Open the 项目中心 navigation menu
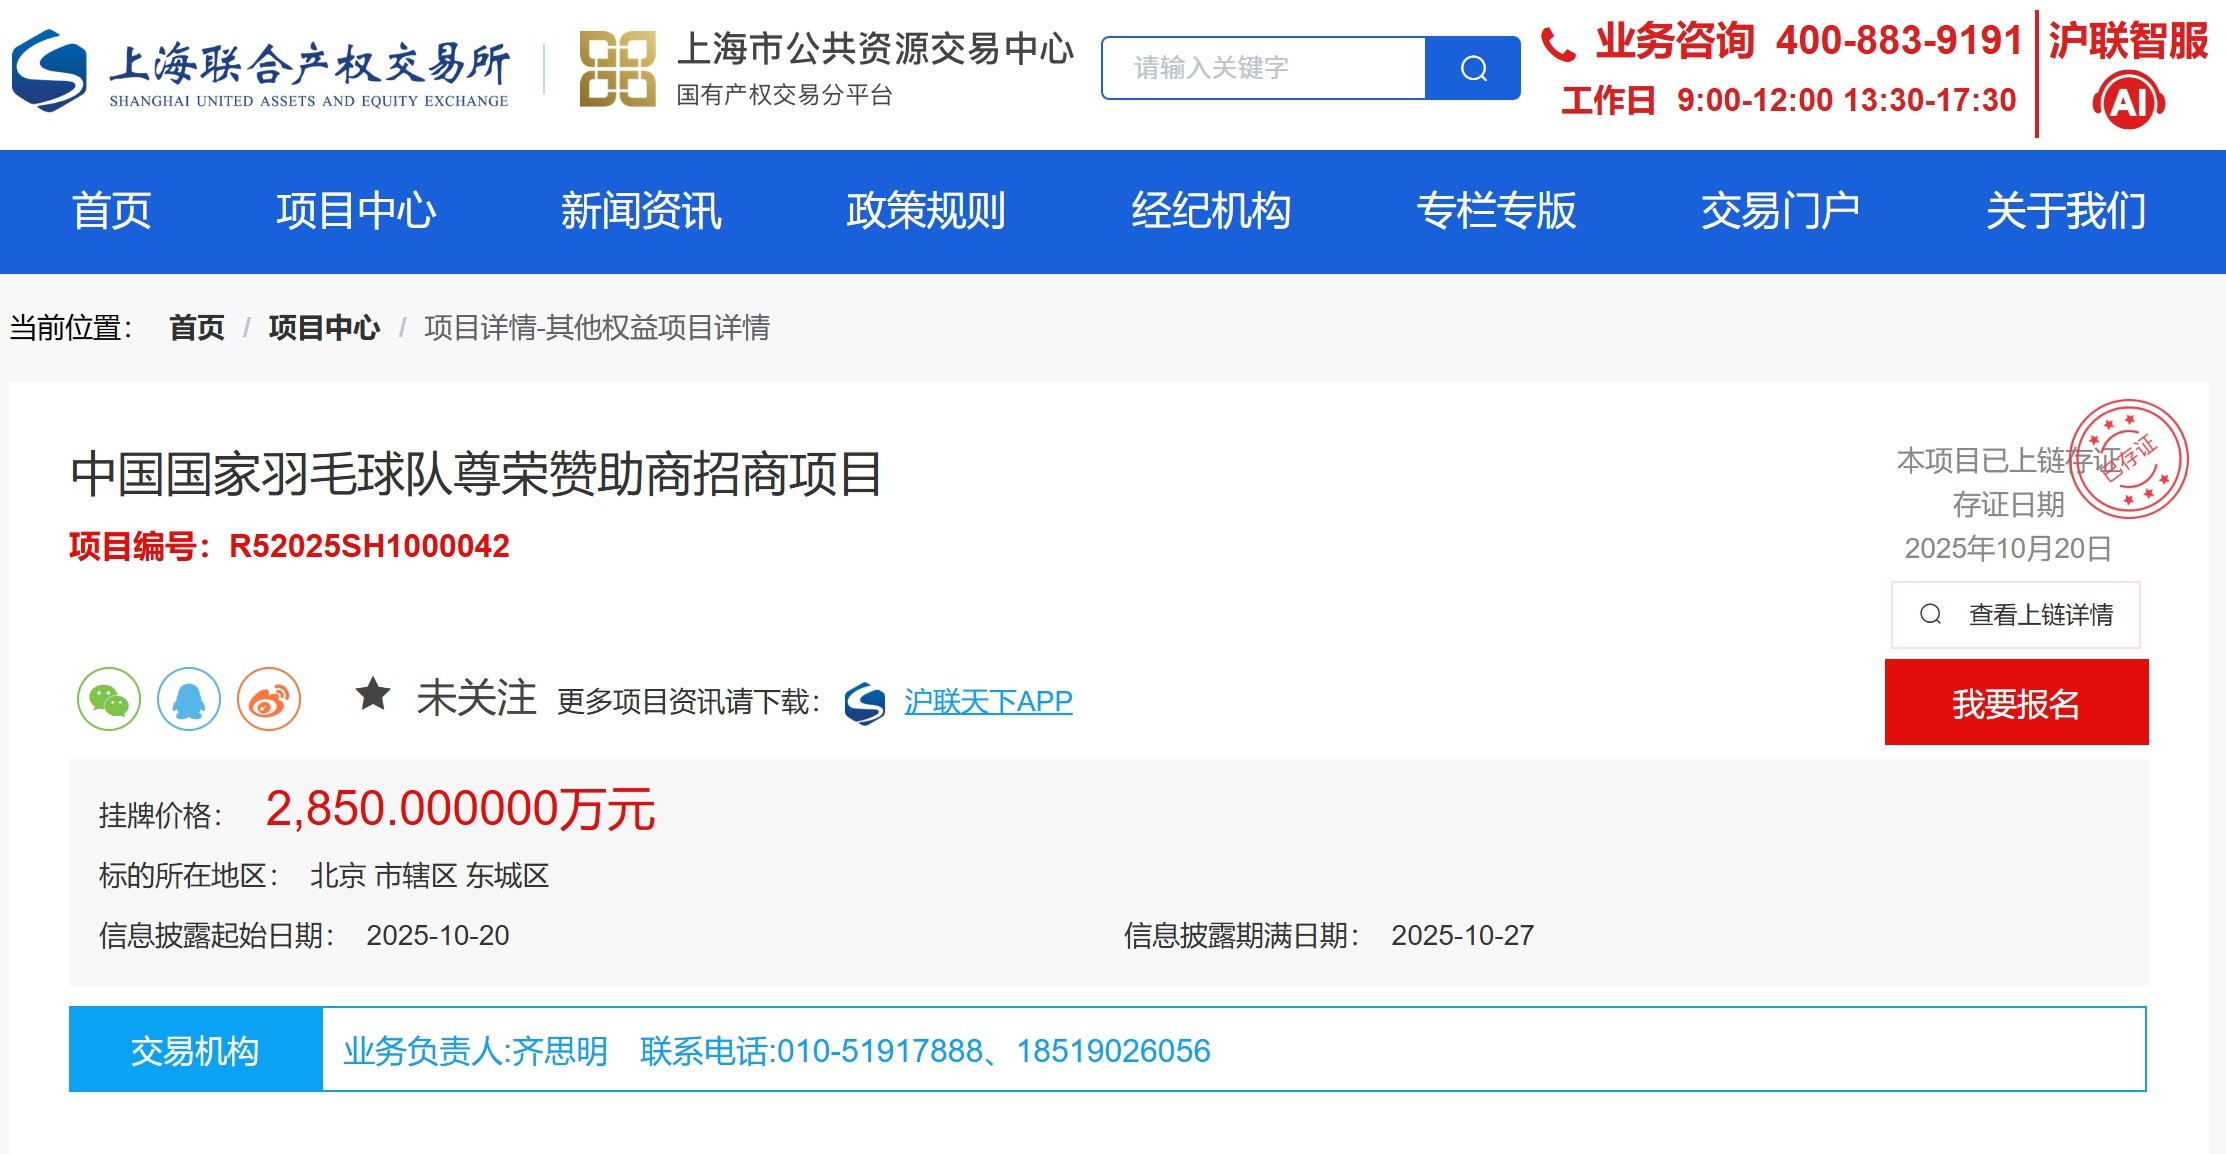Viewport: 2226px width, 1154px height. point(356,211)
